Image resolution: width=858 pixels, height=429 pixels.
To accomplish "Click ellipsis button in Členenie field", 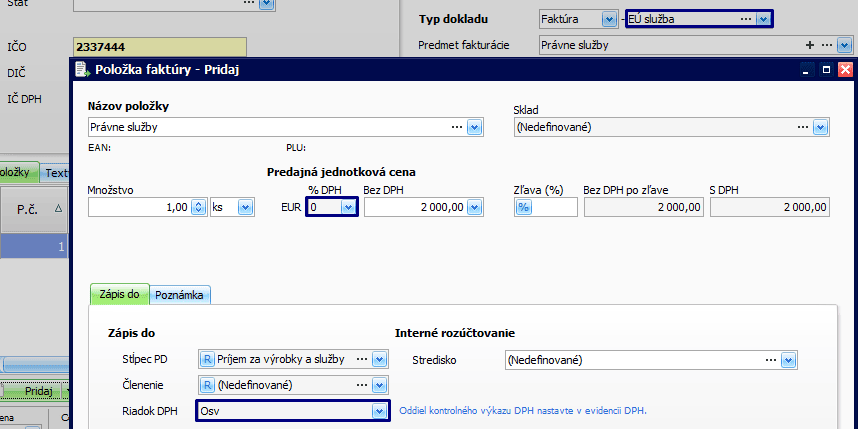I will [361, 384].
